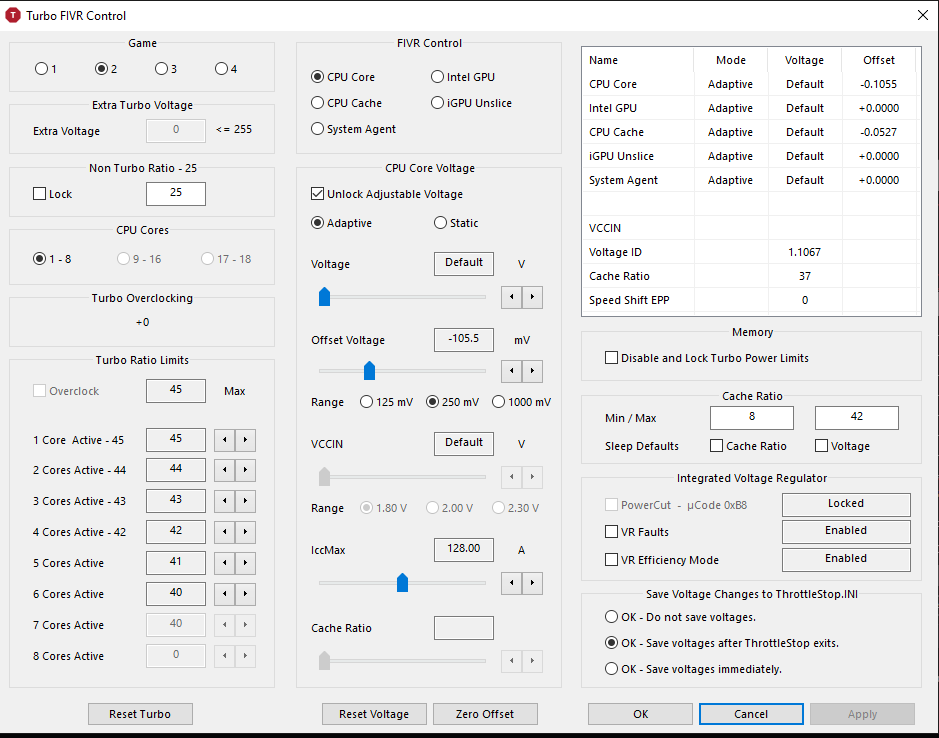The height and width of the screenshot is (738, 939).
Task: Click the Cache Ratio Max input field
Action: pyautogui.click(x=856, y=417)
